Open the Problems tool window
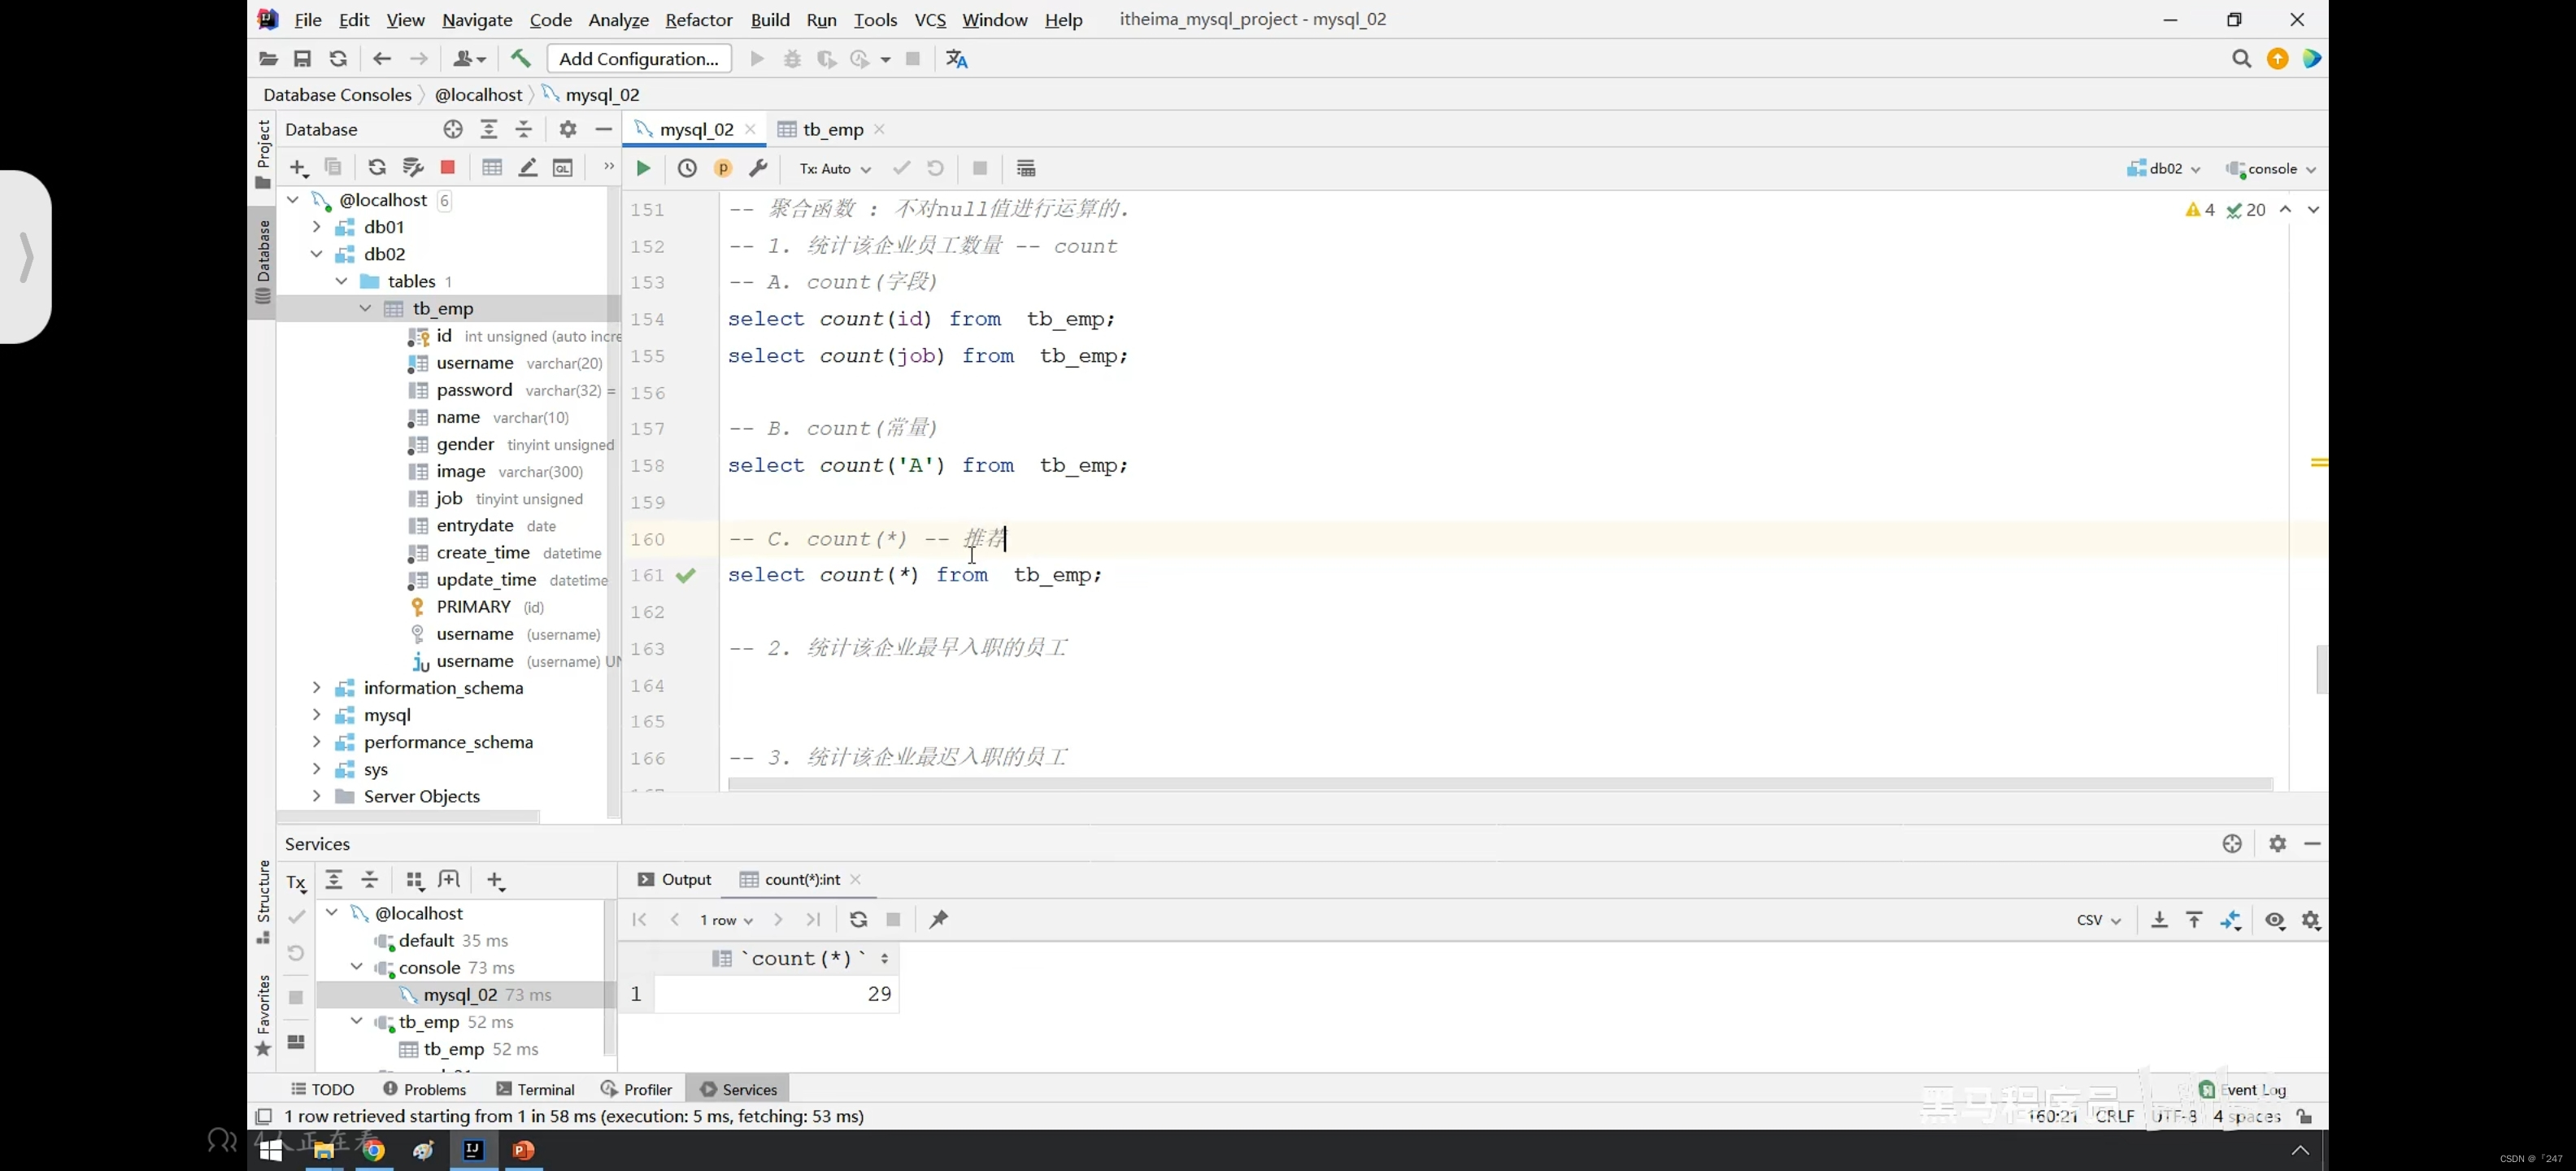This screenshot has width=2576, height=1171. [425, 1089]
